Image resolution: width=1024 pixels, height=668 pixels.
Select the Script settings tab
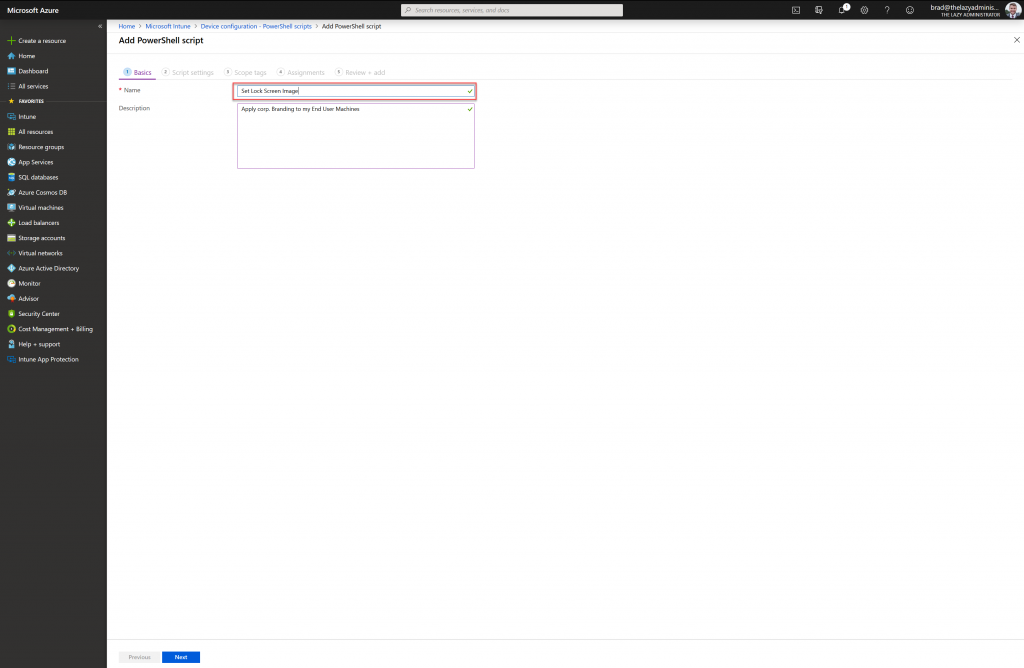[x=188, y=72]
